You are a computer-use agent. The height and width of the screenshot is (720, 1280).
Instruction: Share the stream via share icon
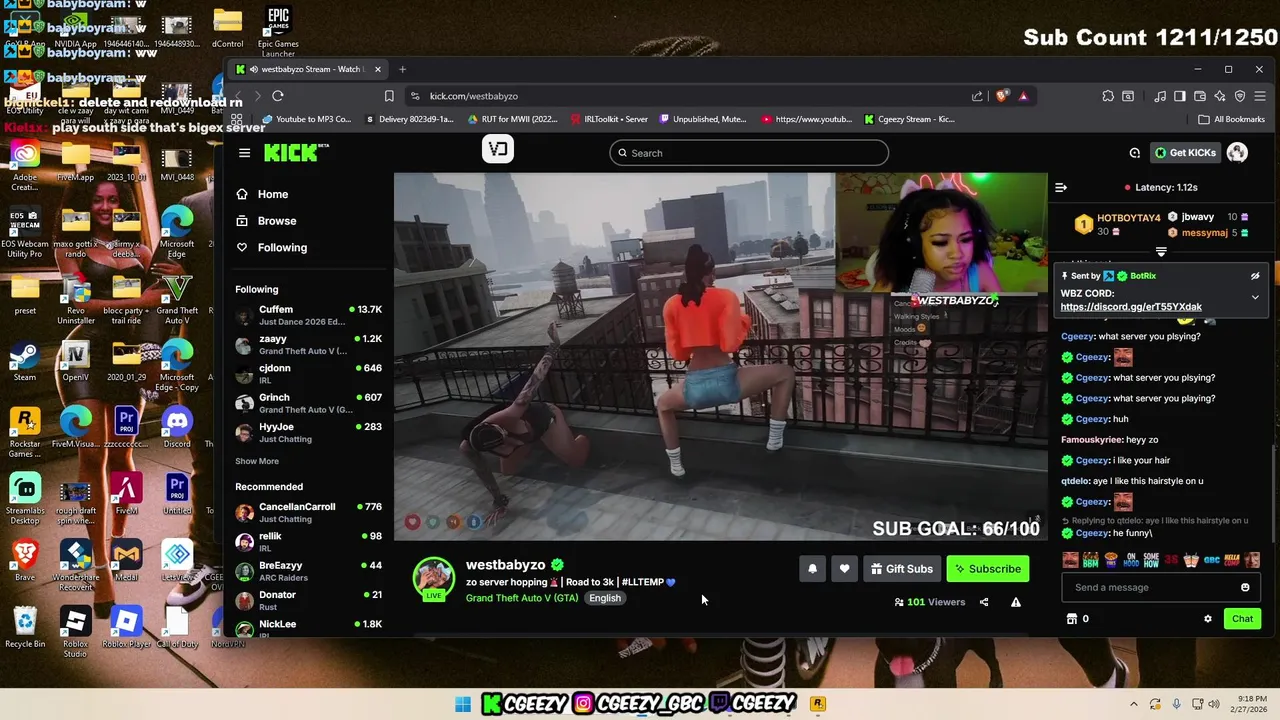tap(984, 602)
